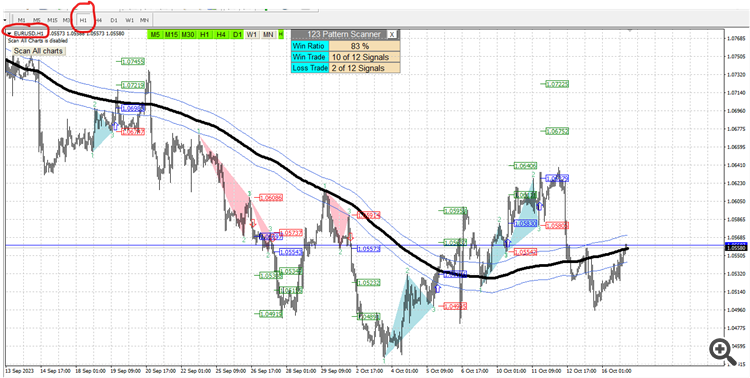Switch chart to W1 timeframe tab
Image resolution: width=750 pixels, height=378 pixels.
click(x=130, y=20)
